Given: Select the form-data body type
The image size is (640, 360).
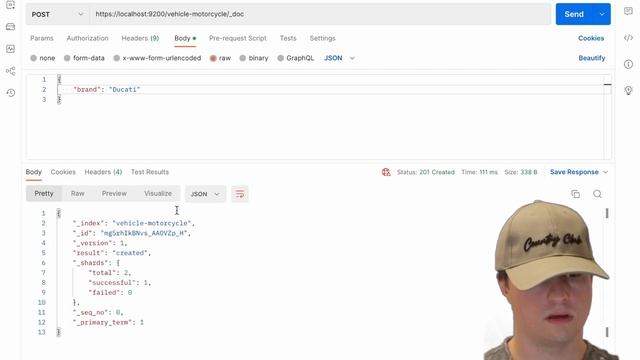Looking at the screenshot, I should click(x=84, y=58).
